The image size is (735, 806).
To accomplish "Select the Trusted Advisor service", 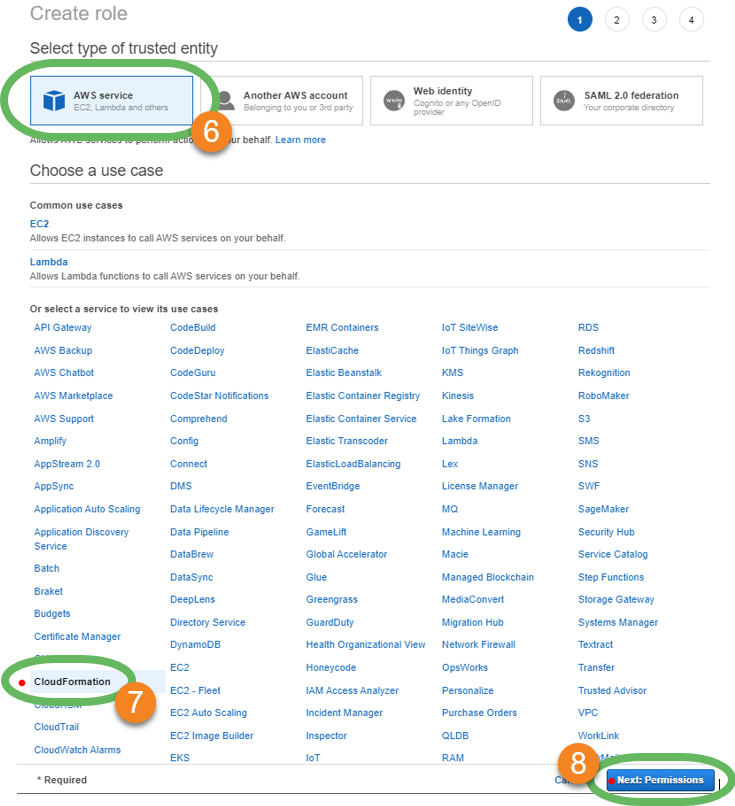I will tap(612, 691).
